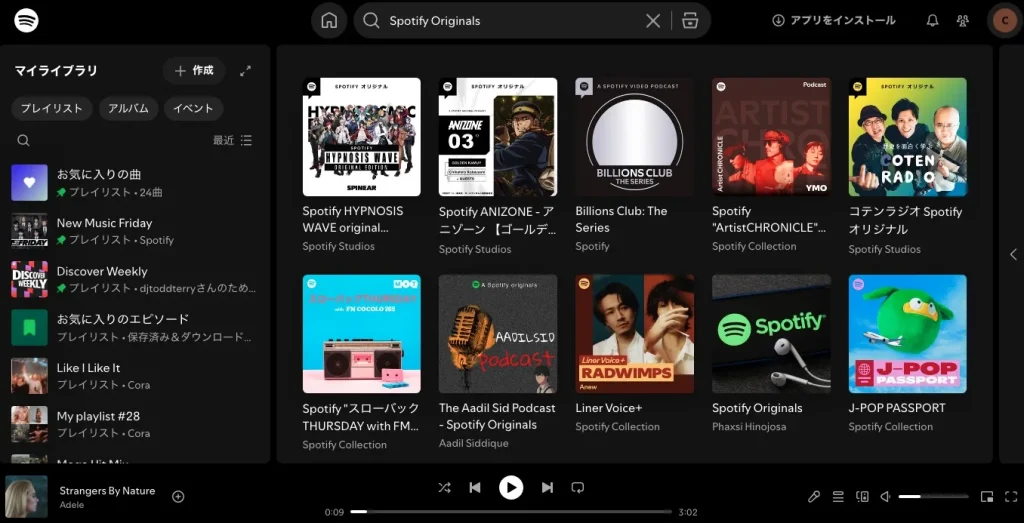Open The Aadil Sid Podcast cover

point(498,334)
